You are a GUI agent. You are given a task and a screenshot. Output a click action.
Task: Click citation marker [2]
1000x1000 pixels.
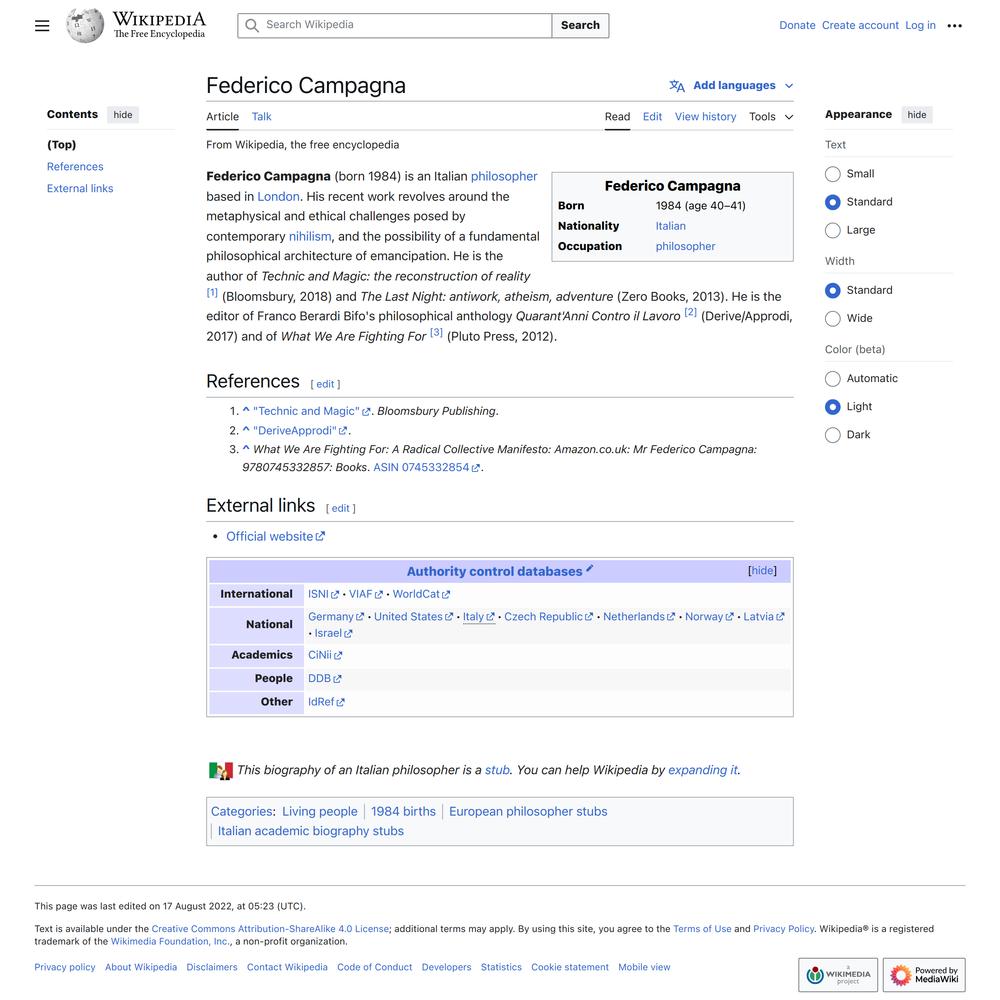[690, 312]
